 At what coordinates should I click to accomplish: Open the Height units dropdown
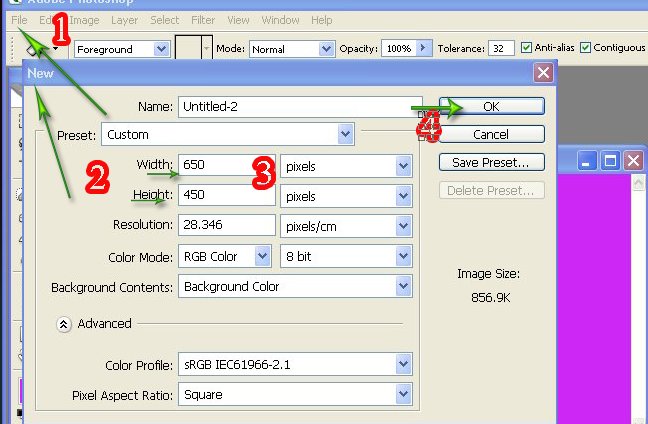(346, 196)
